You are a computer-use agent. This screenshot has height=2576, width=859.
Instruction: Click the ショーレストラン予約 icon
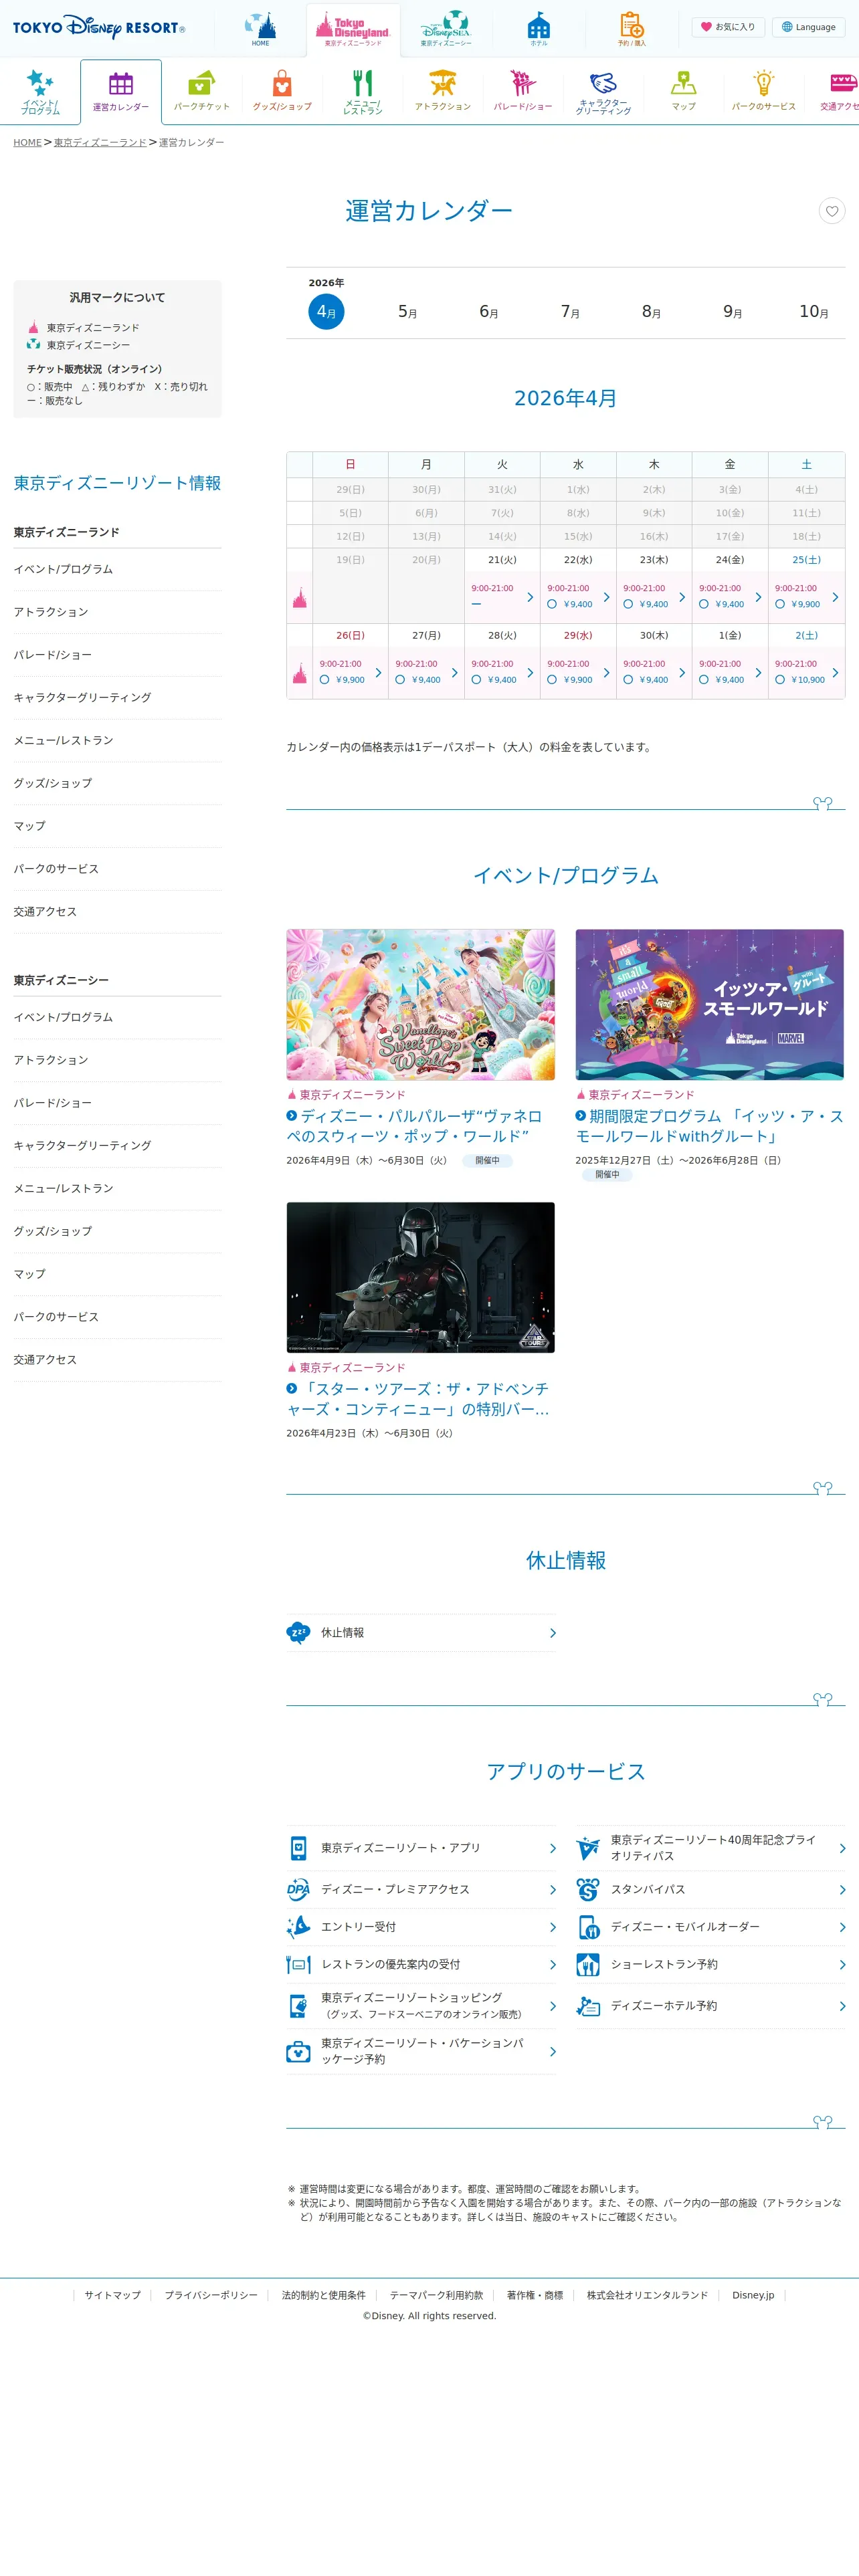(x=588, y=1964)
